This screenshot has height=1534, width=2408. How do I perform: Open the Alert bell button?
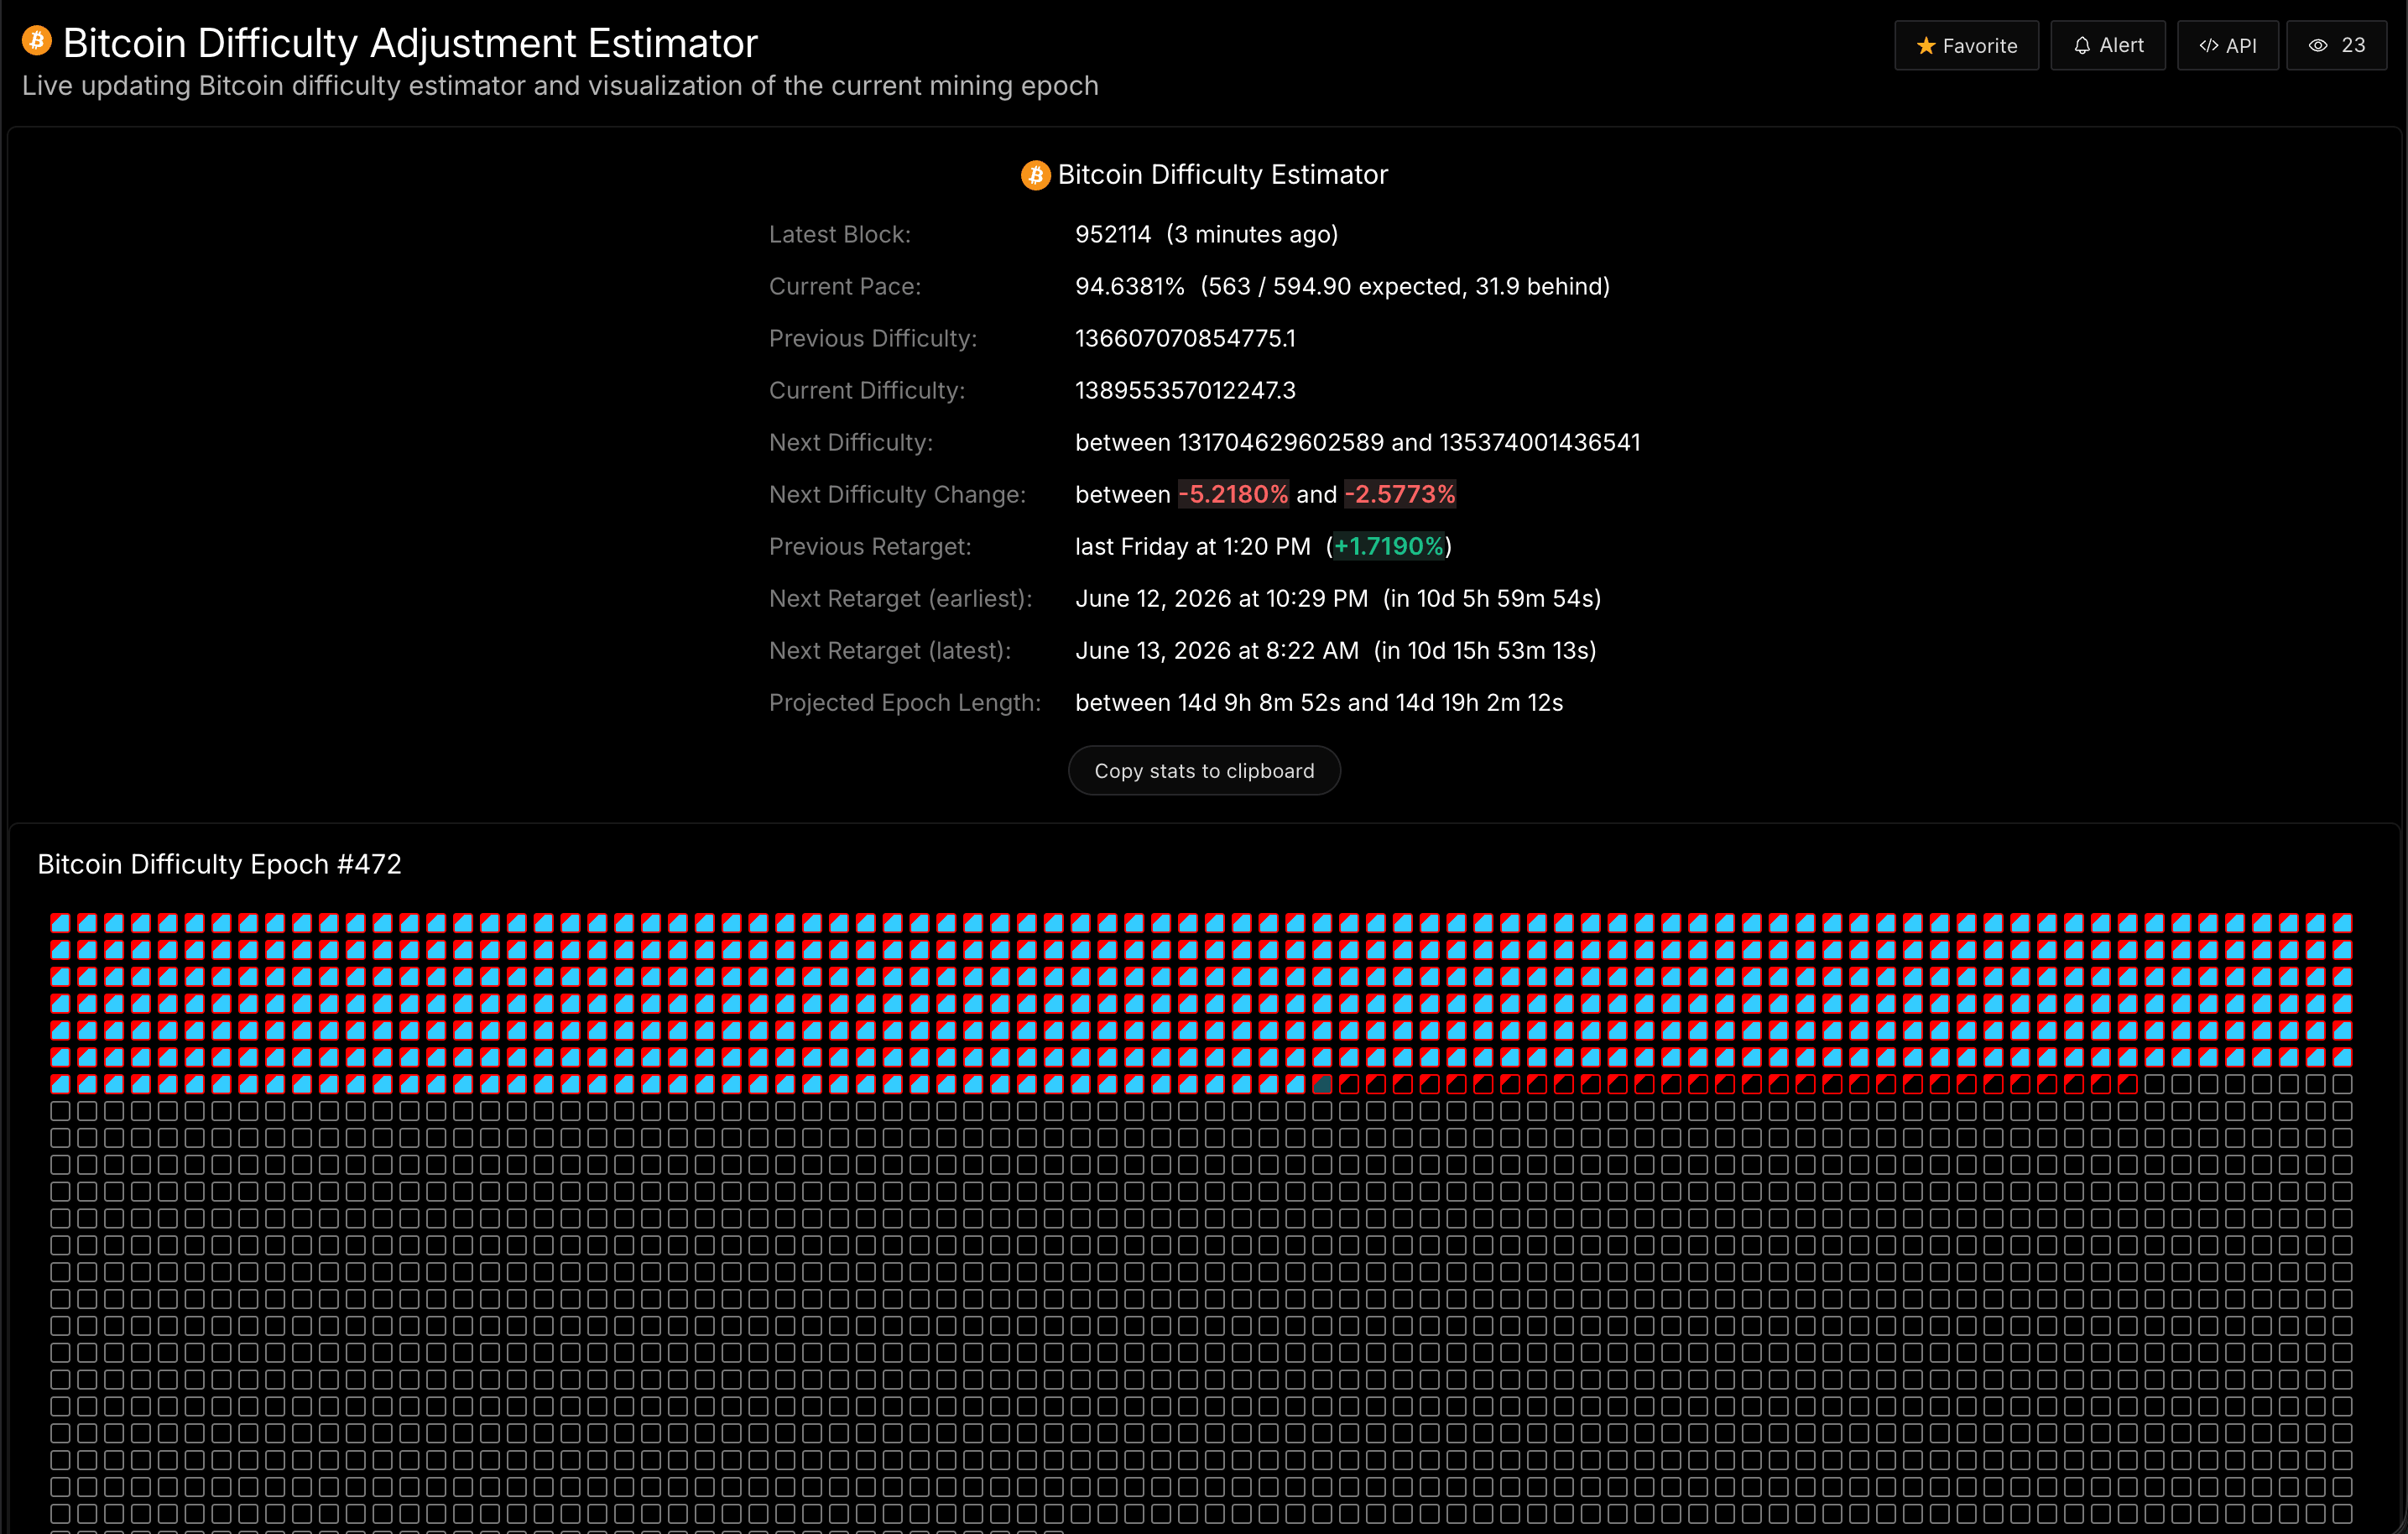(2107, 45)
